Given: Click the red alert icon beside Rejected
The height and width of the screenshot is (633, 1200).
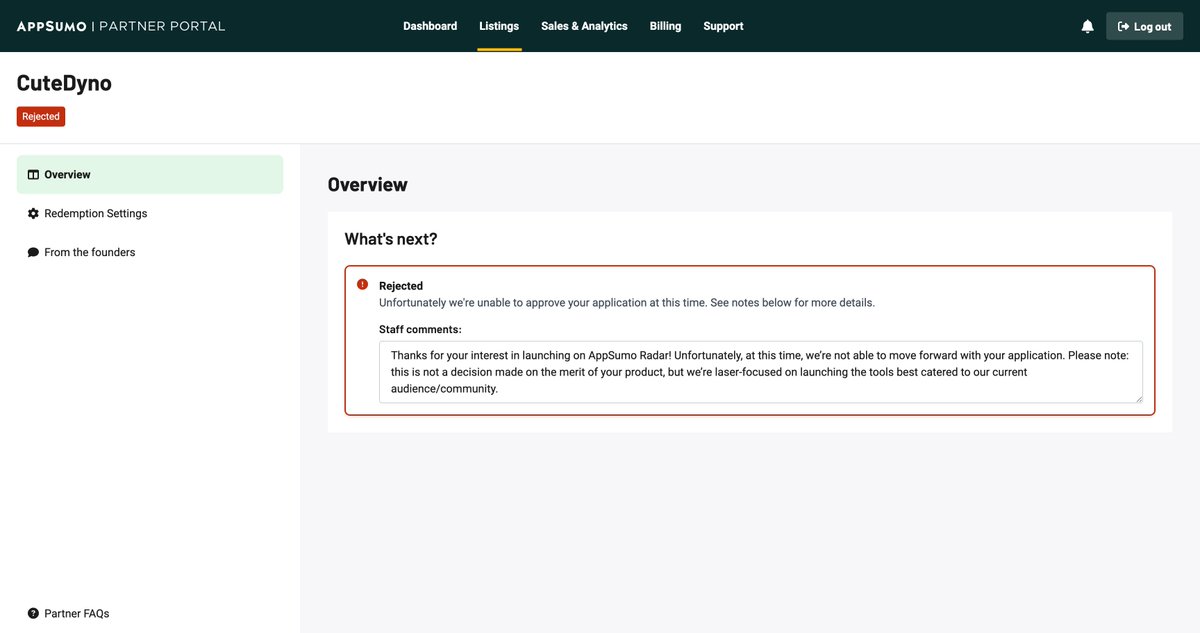Looking at the screenshot, I should (x=362, y=284).
